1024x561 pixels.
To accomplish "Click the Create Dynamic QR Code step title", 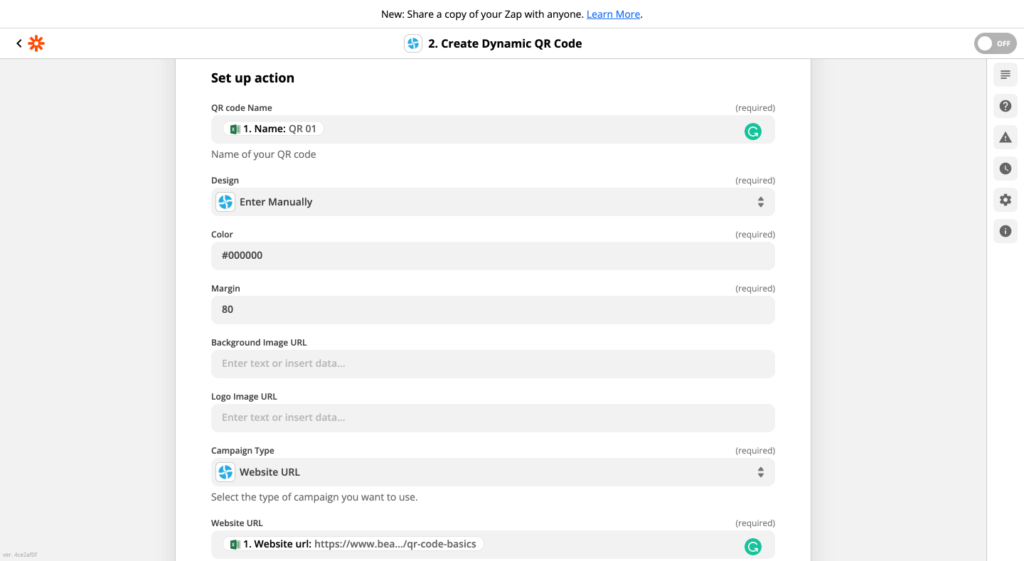I will pyautogui.click(x=504, y=43).
